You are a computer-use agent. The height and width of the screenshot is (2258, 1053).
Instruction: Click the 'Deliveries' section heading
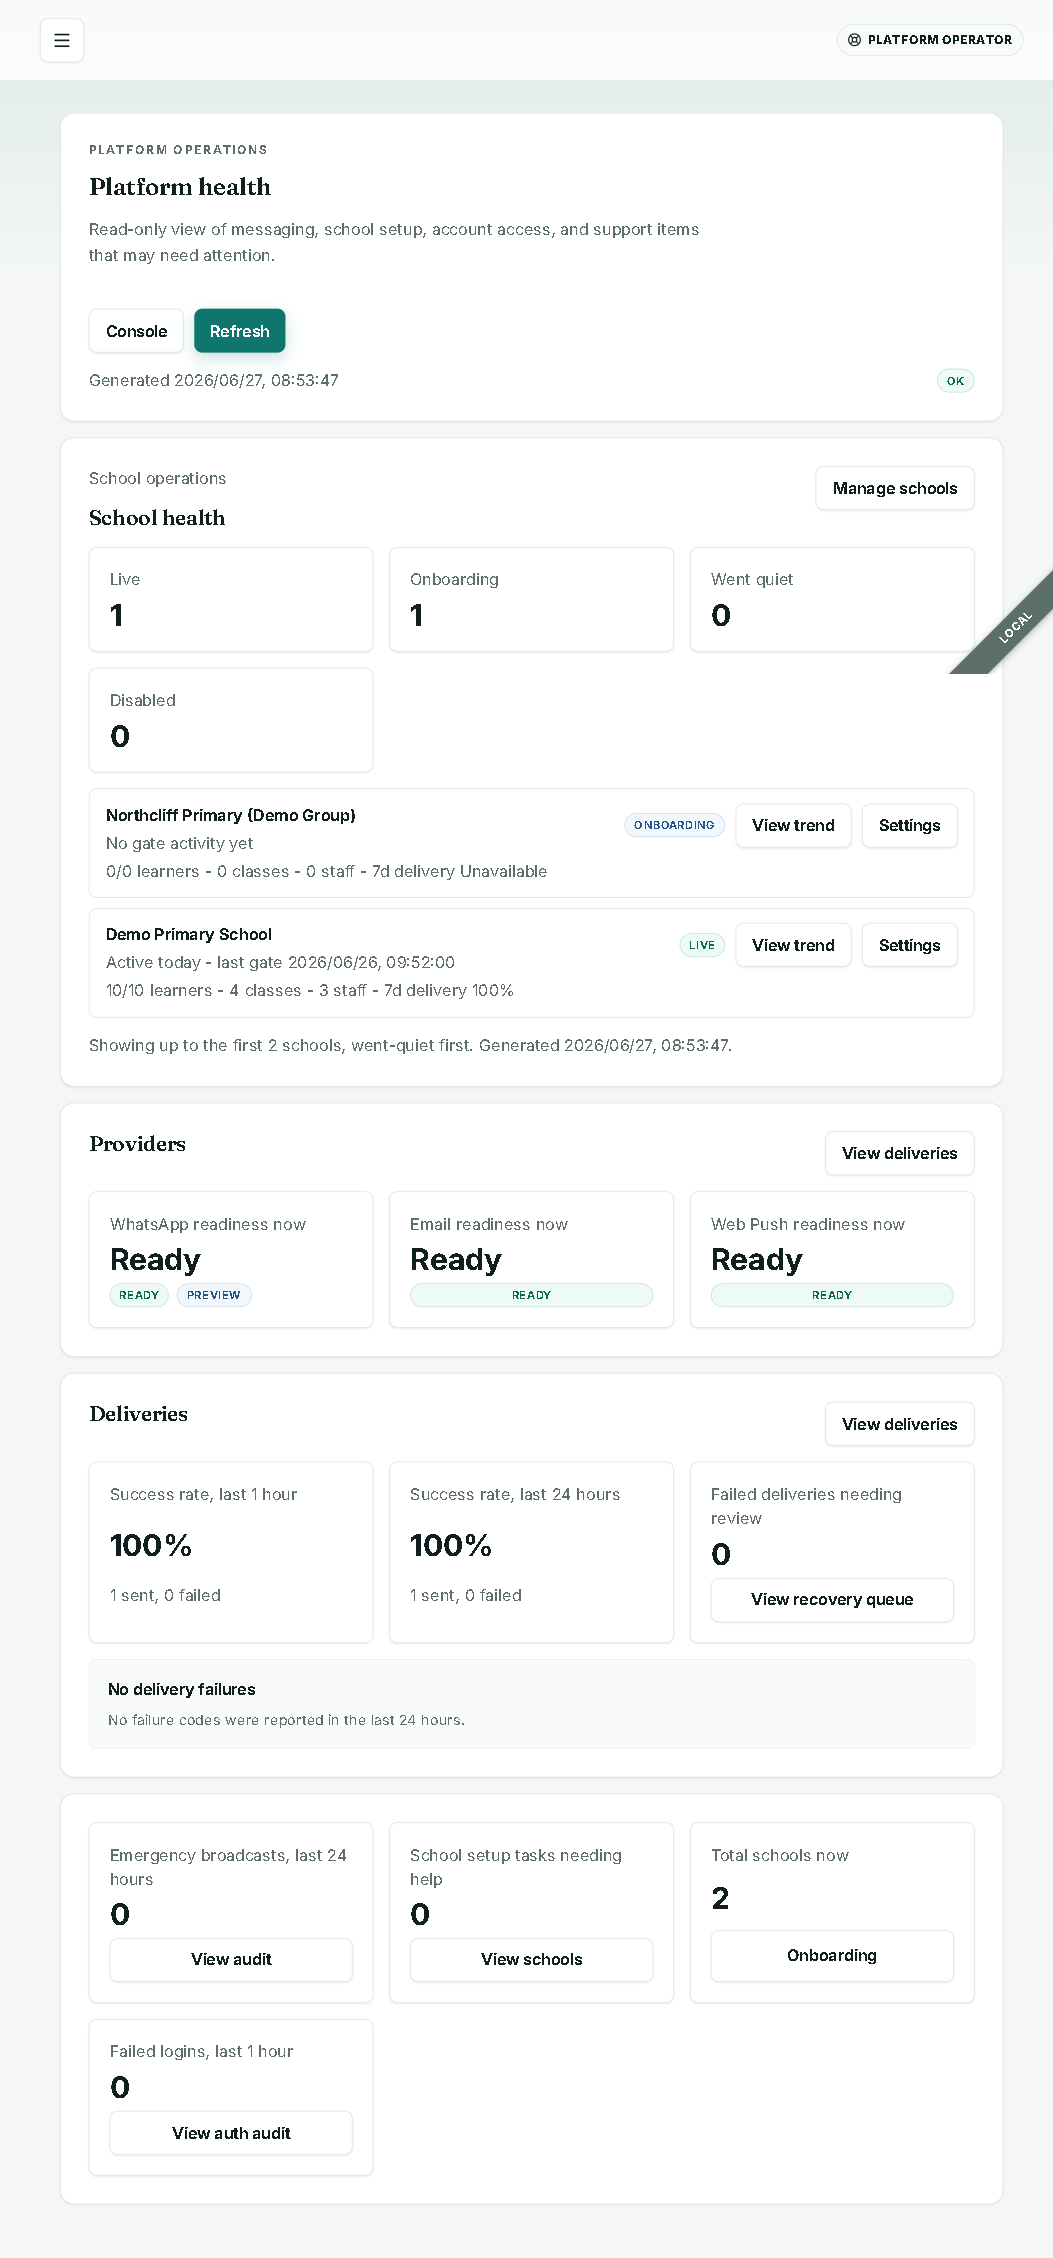pos(139,1414)
